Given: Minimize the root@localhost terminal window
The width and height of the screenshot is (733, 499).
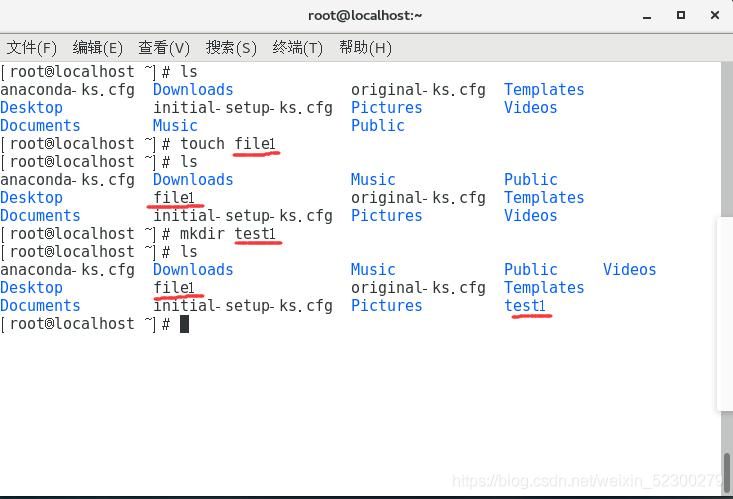Looking at the screenshot, I should coord(647,16).
